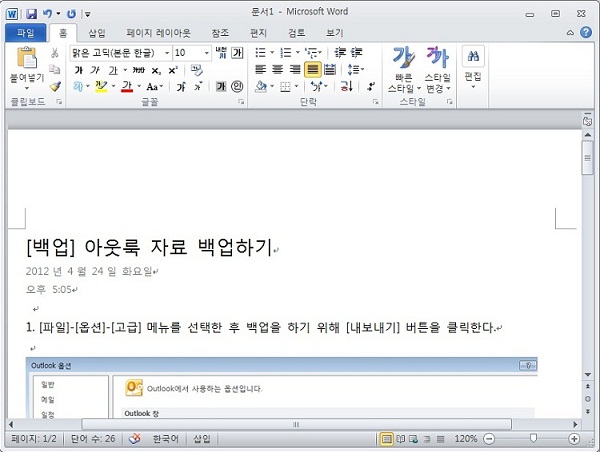Screen dimensions: 600x452
Task: Open font color dropdown arrow
Action: point(139,86)
